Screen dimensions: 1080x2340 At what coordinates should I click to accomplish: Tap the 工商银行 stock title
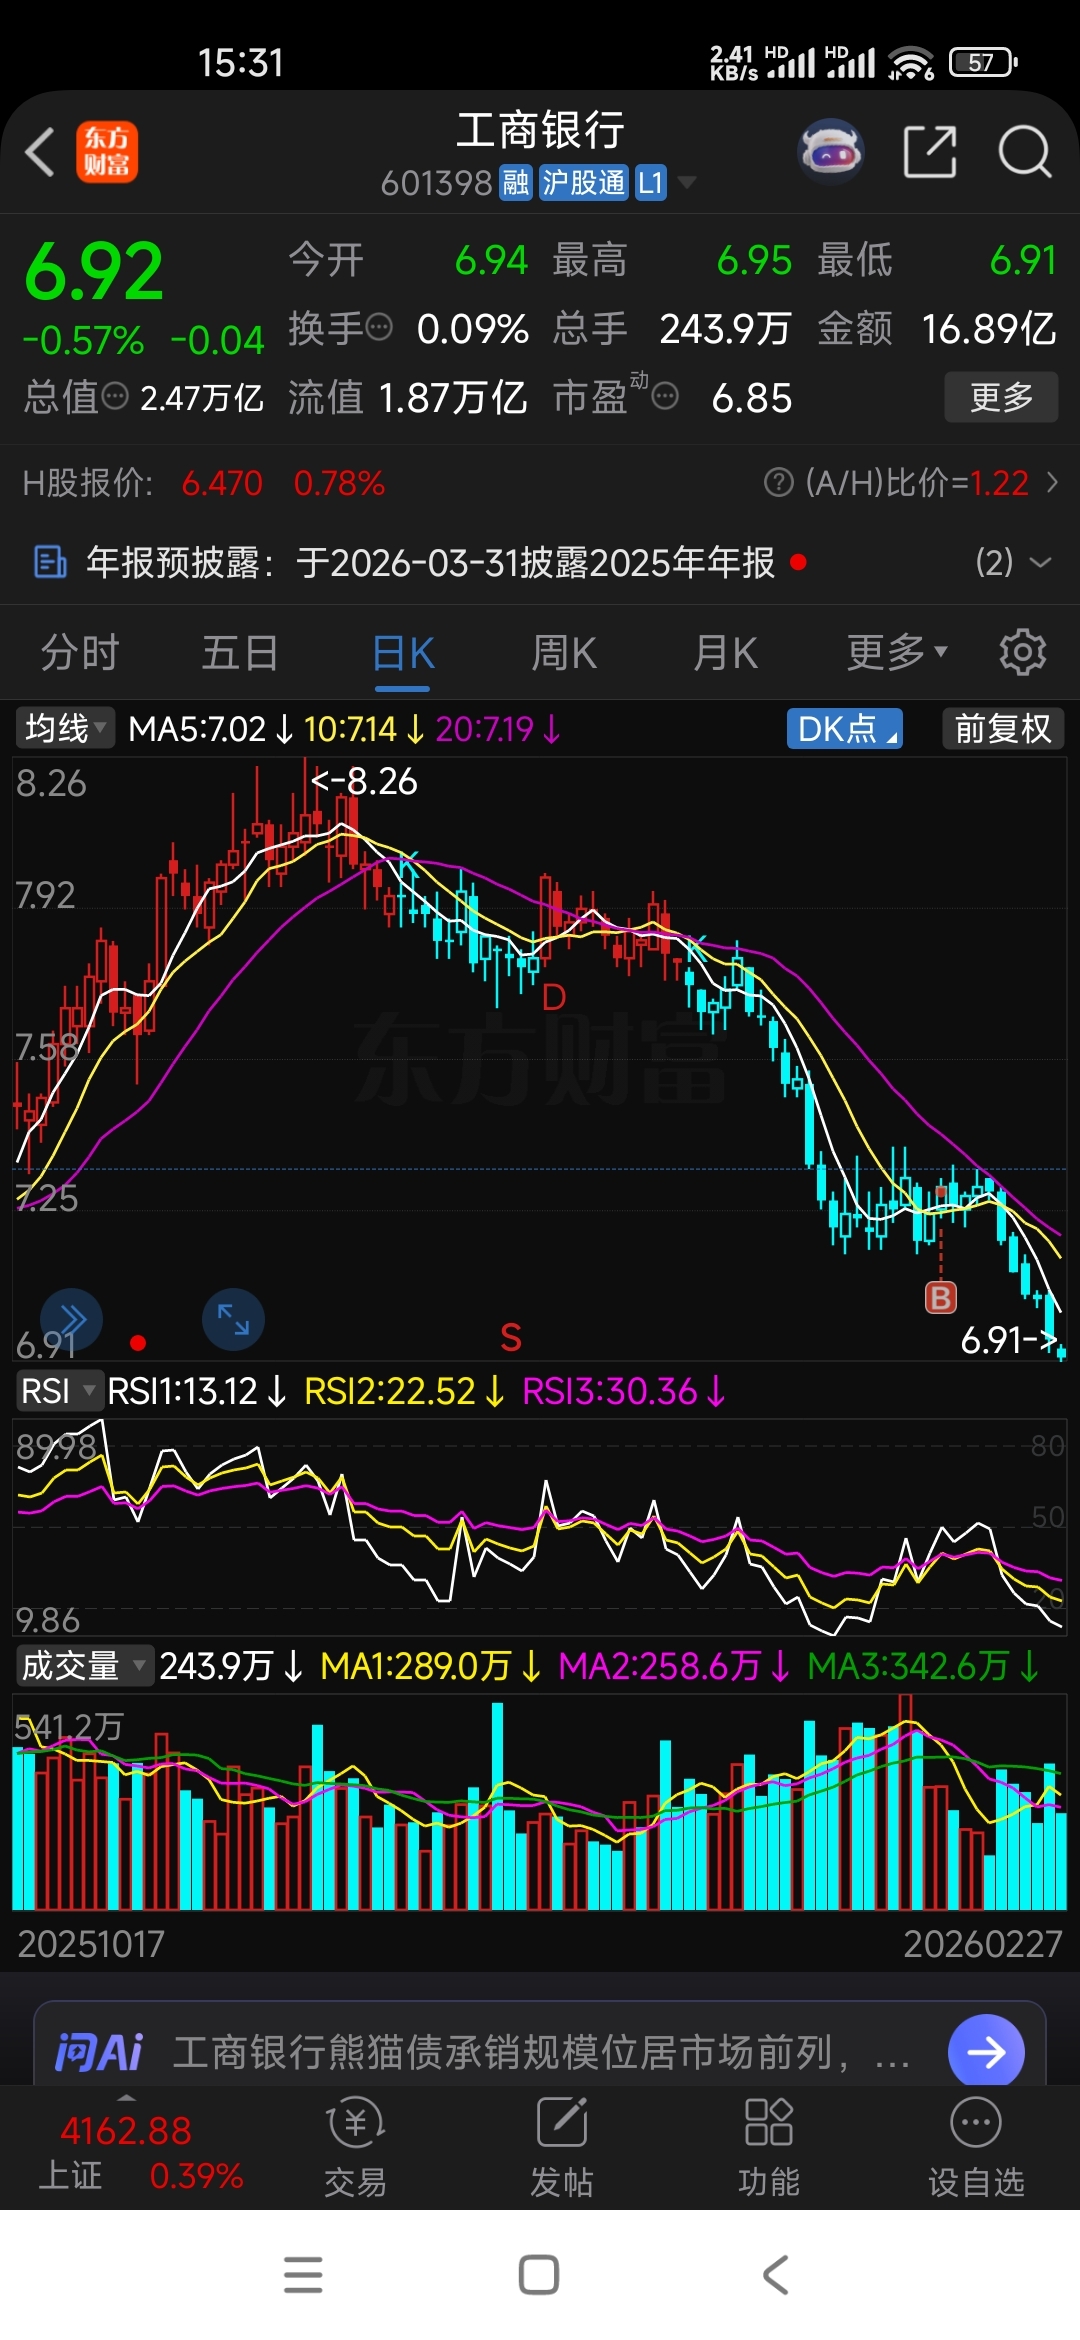point(540,130)
